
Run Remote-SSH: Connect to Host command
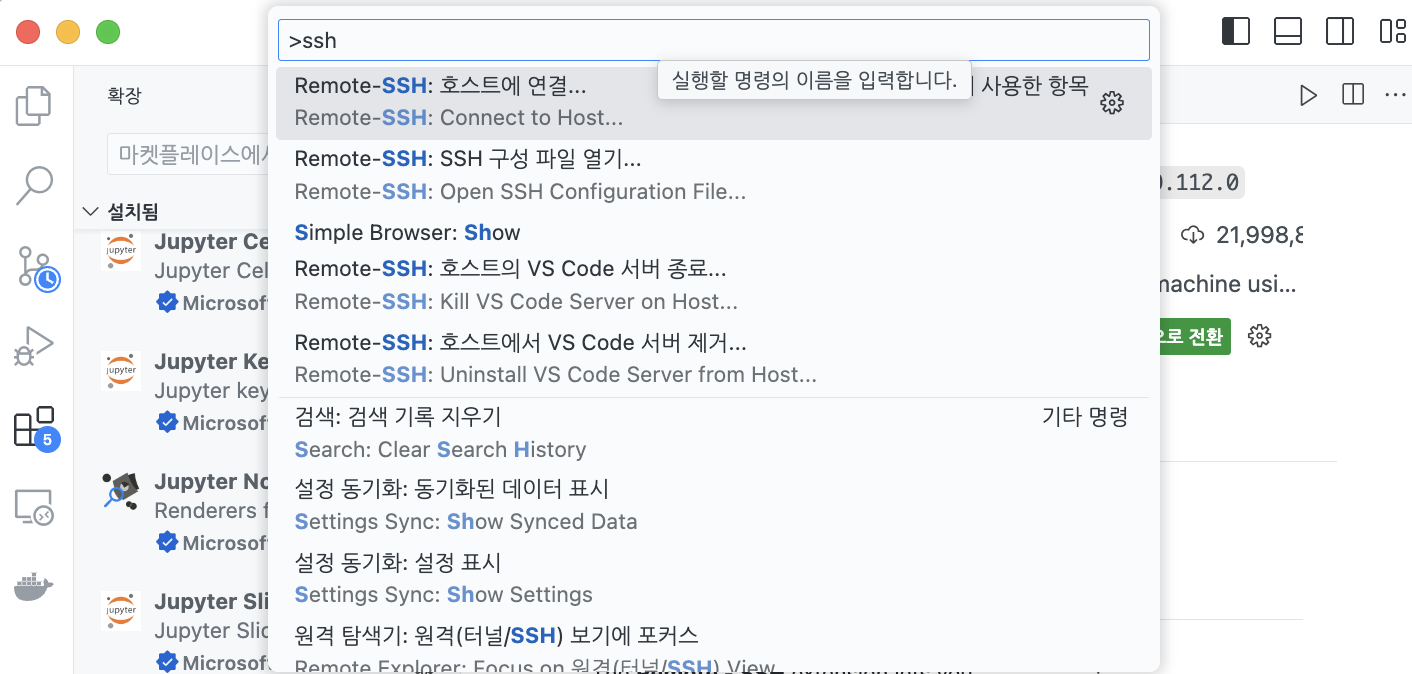tap(714, 103)
